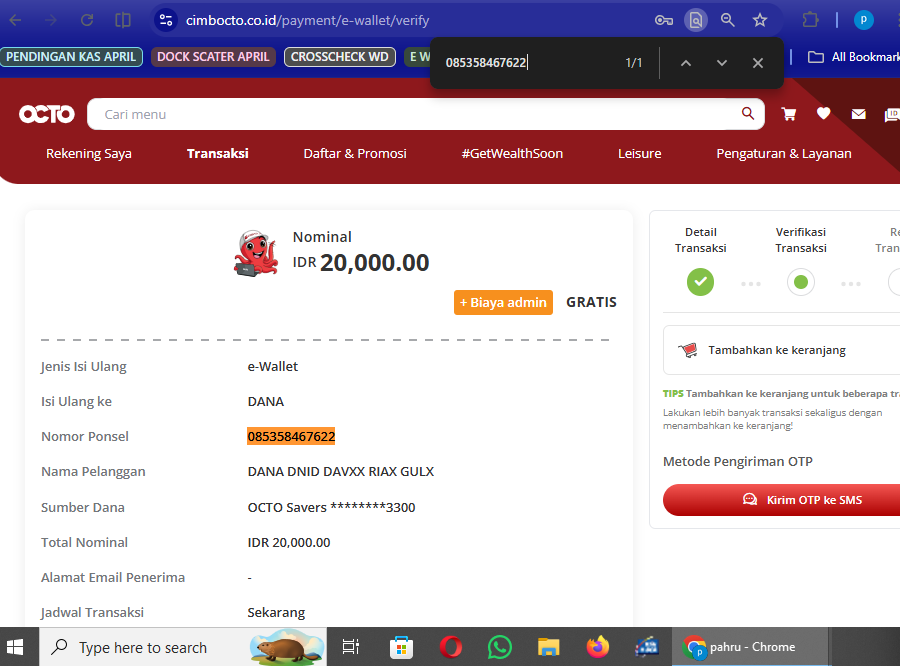This screenshot has width=900, height=666.
Task: Open the Leisure menu
Action: point(639,154)
